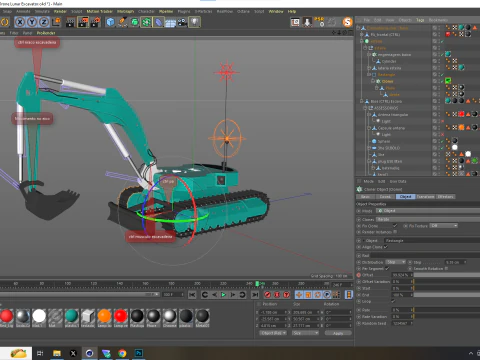Open the green array modeling icon
The width and height of the screenshot is (480, 360).
(146, 22)
